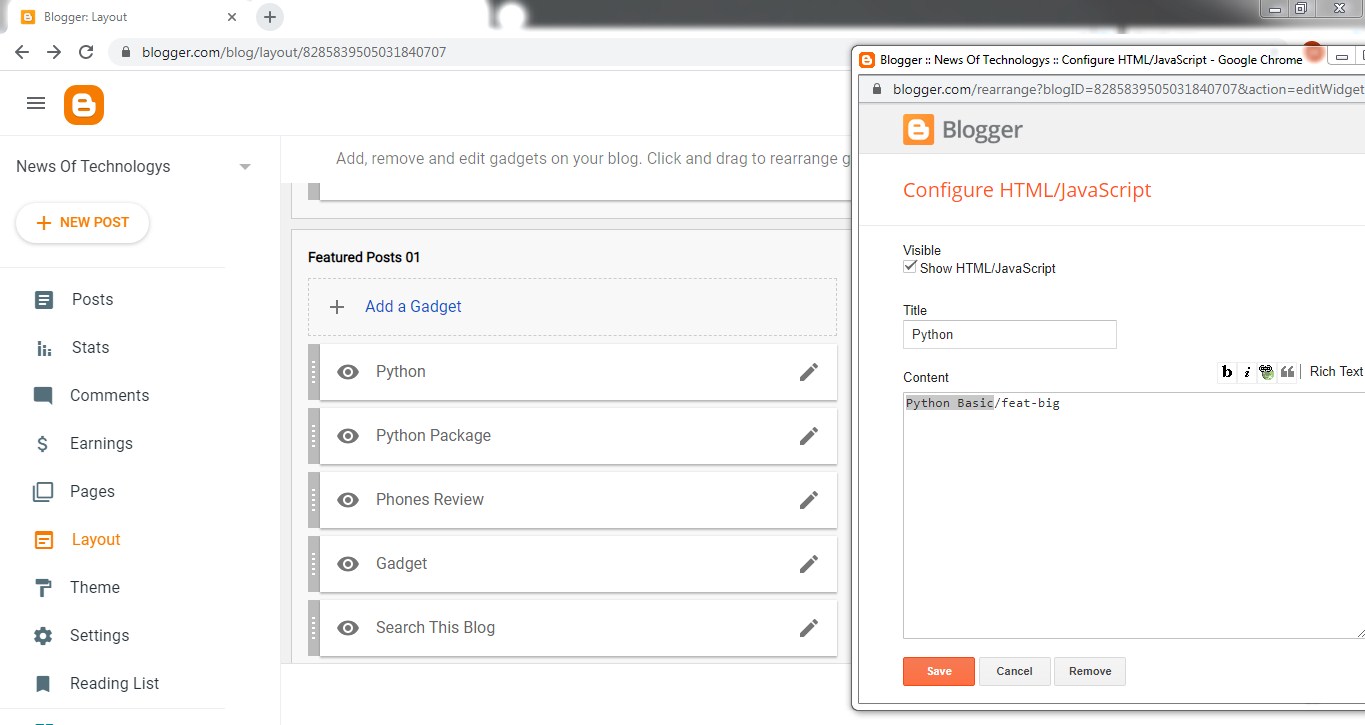Edit the Python gadget with pencil icon

809,372
